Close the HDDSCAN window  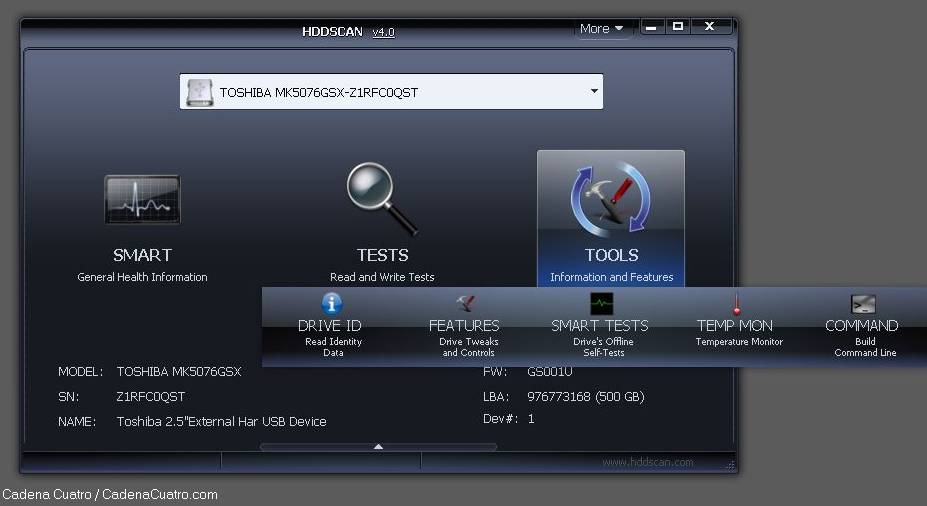pyautogui.click(x=711, y=27)
